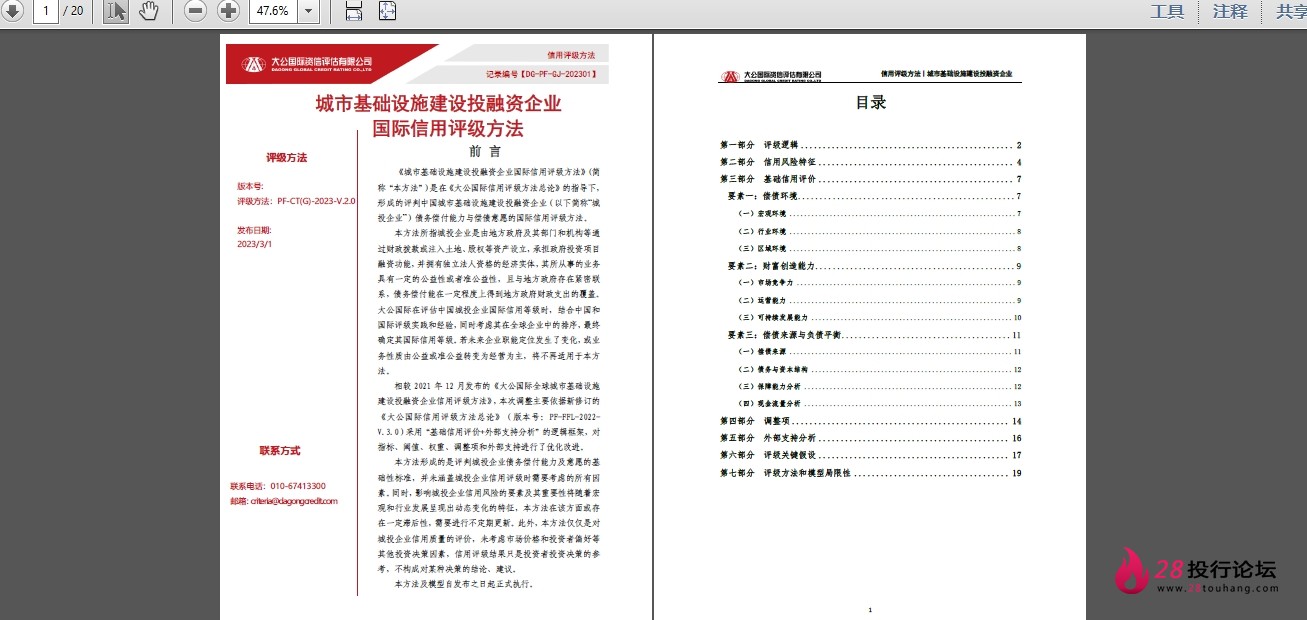Activate the text selection cursor tool
The width and height of the screenshot is (1307, 620).
[116, 12]
